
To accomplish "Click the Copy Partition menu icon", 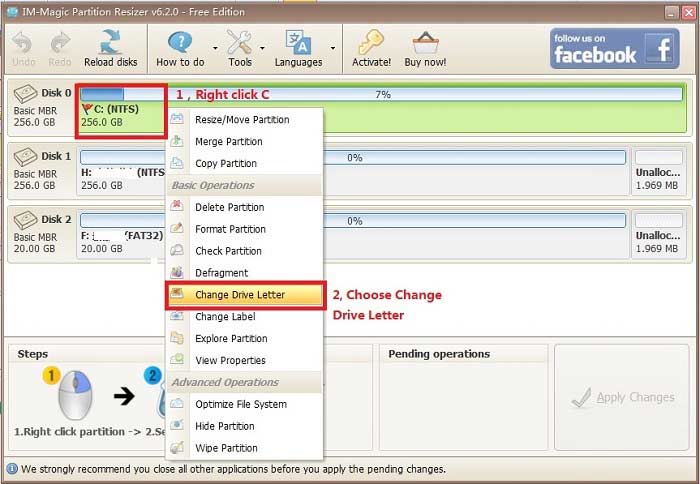I will (x=177, y=163).
